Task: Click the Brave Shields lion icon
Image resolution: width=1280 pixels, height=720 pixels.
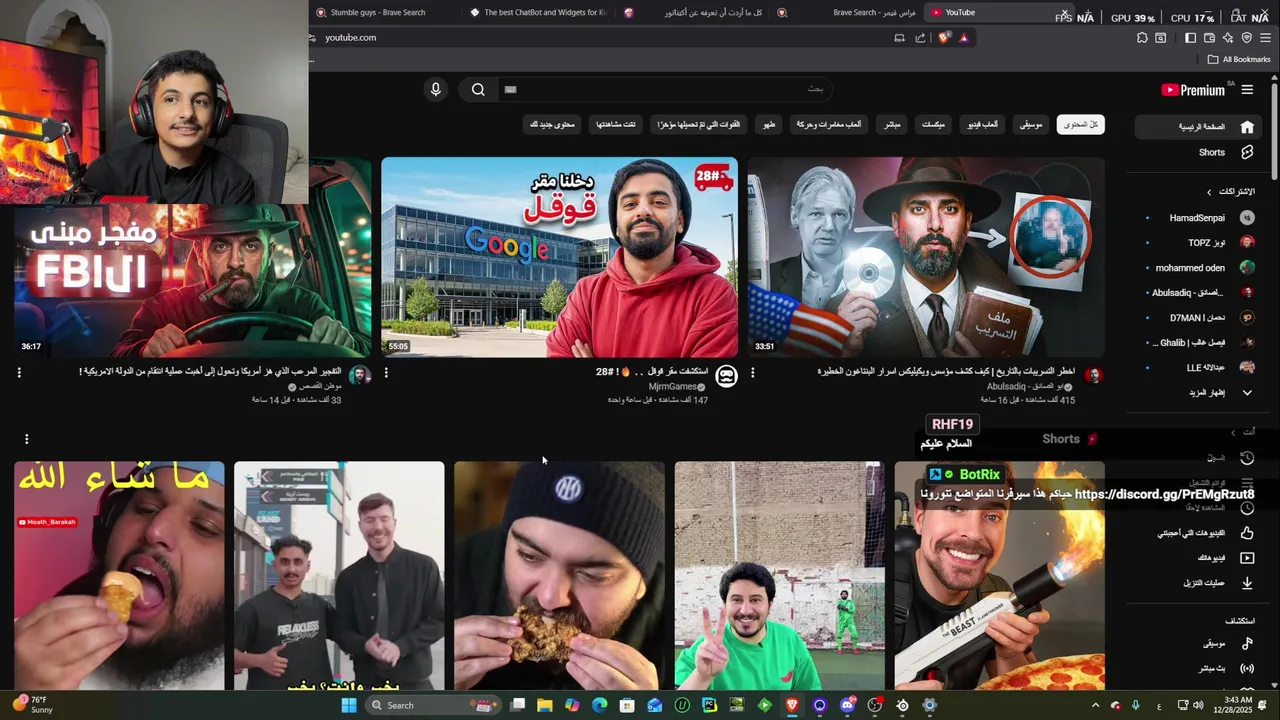Action: 943,38
